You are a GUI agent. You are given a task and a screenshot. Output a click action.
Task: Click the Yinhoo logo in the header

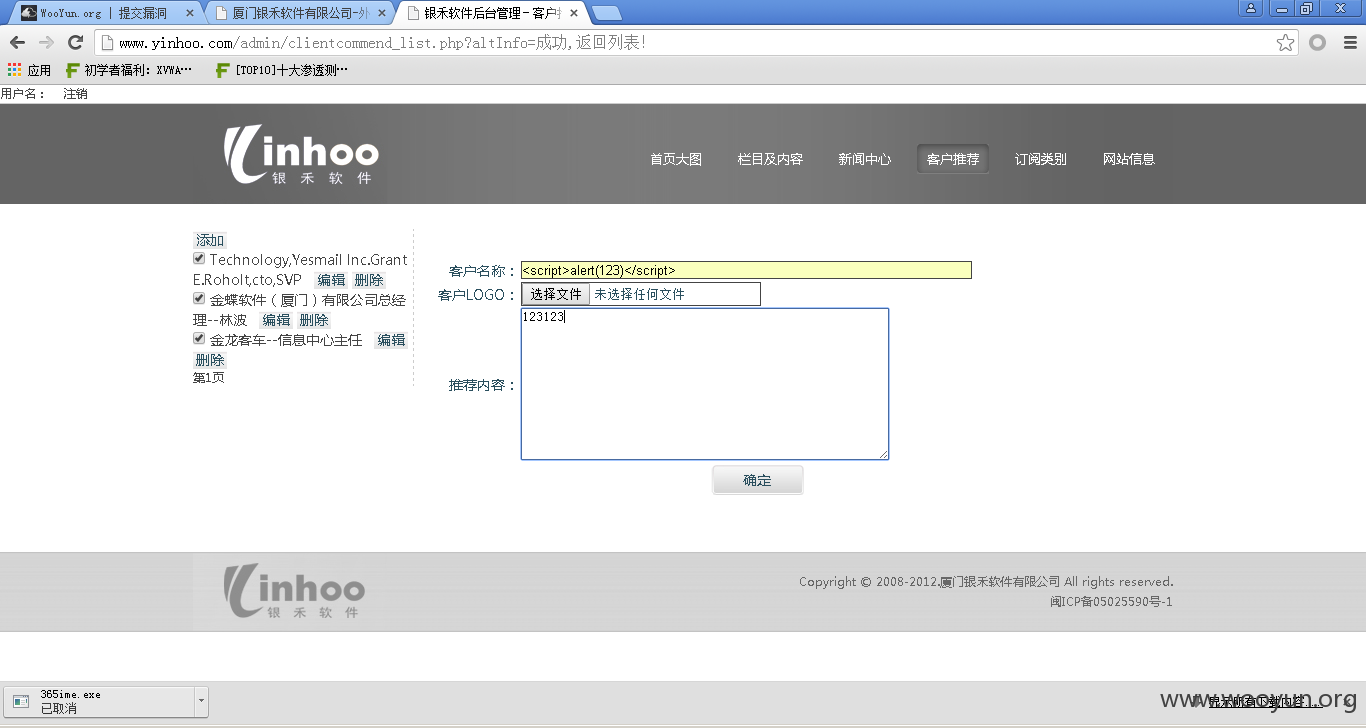(x=301, y=155)
